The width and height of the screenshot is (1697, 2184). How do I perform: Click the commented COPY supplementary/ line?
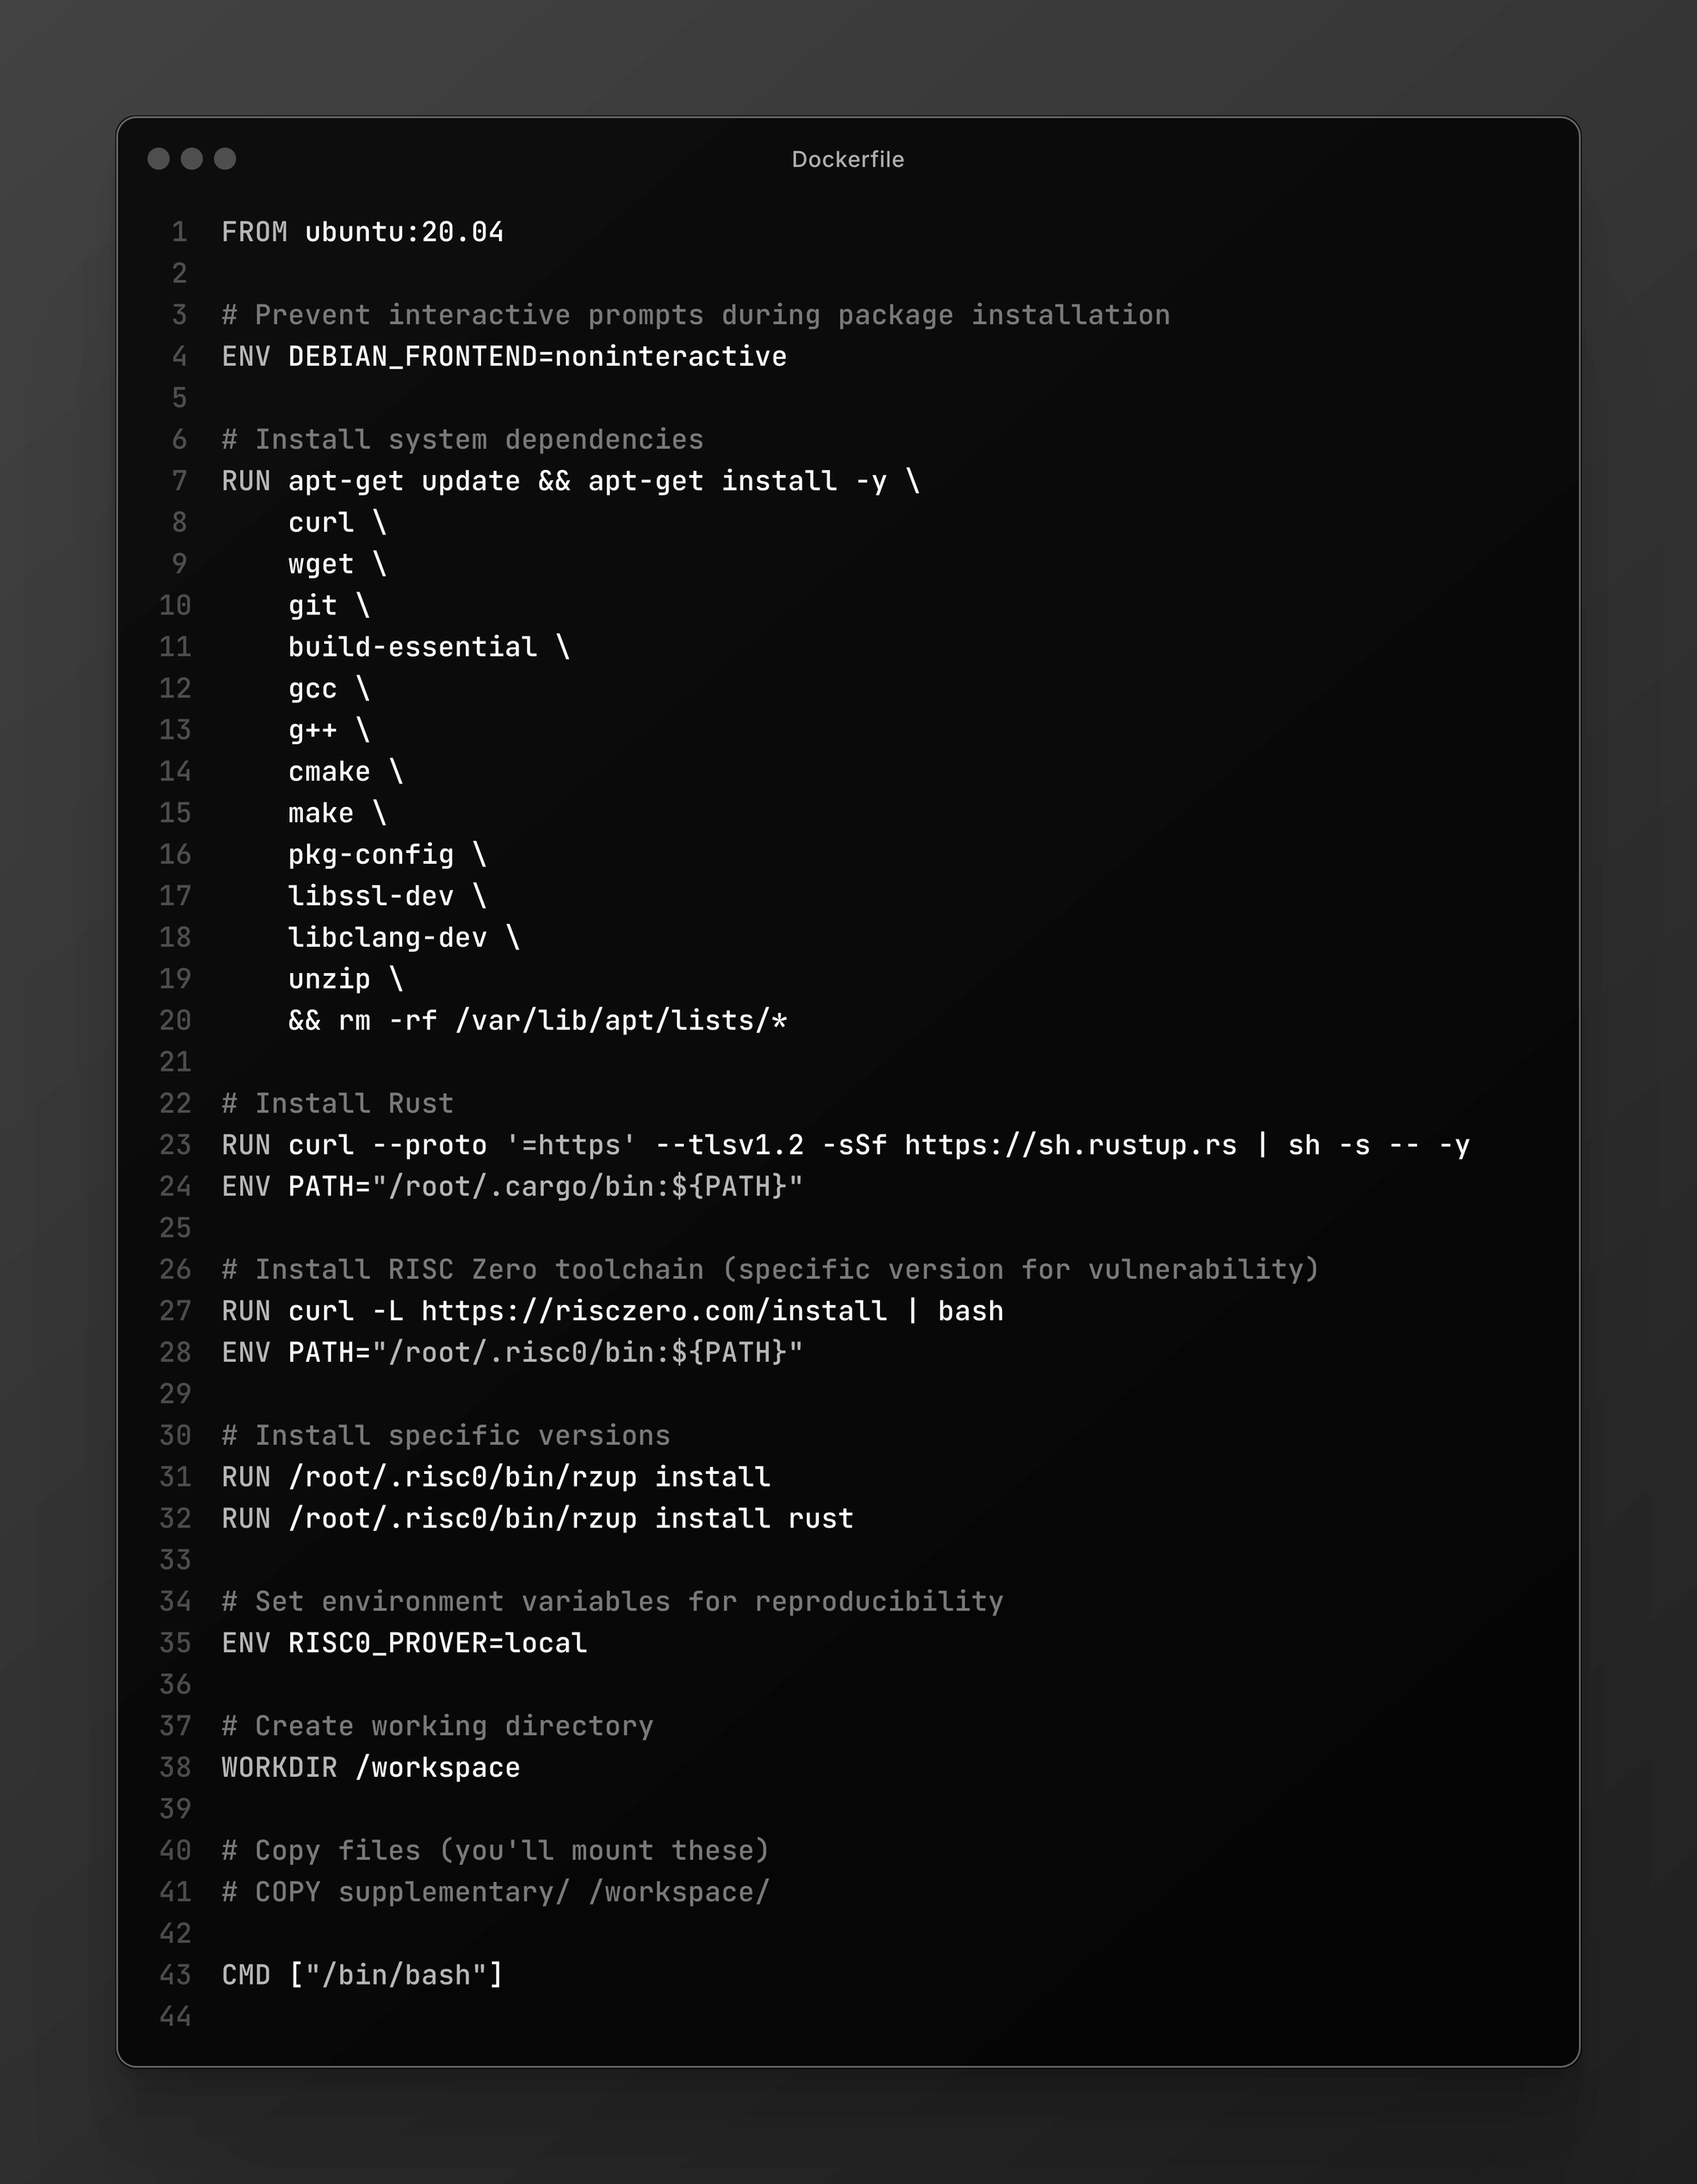(495, 1892)
